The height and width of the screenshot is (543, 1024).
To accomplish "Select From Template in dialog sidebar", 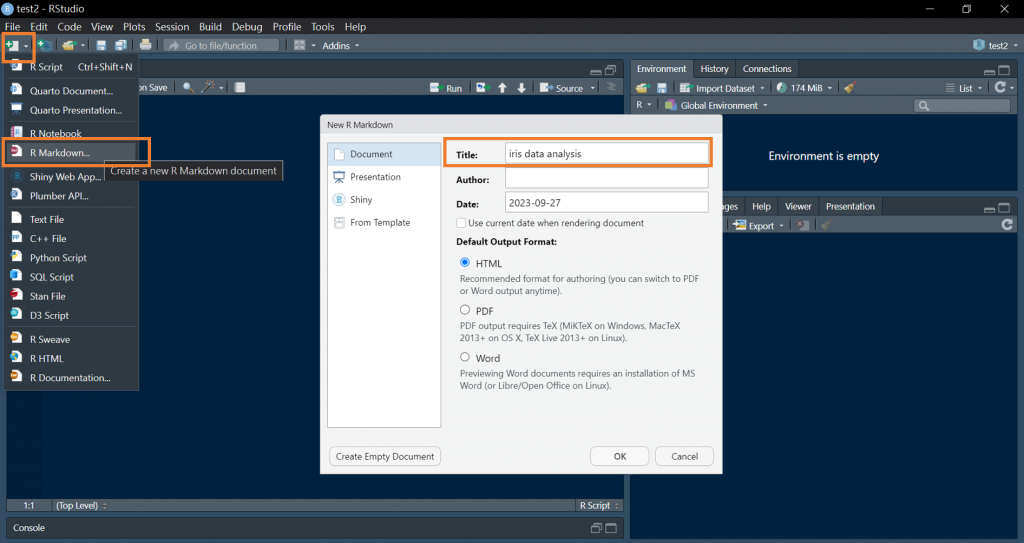I will pyautogui.click(x=384, y=222).
